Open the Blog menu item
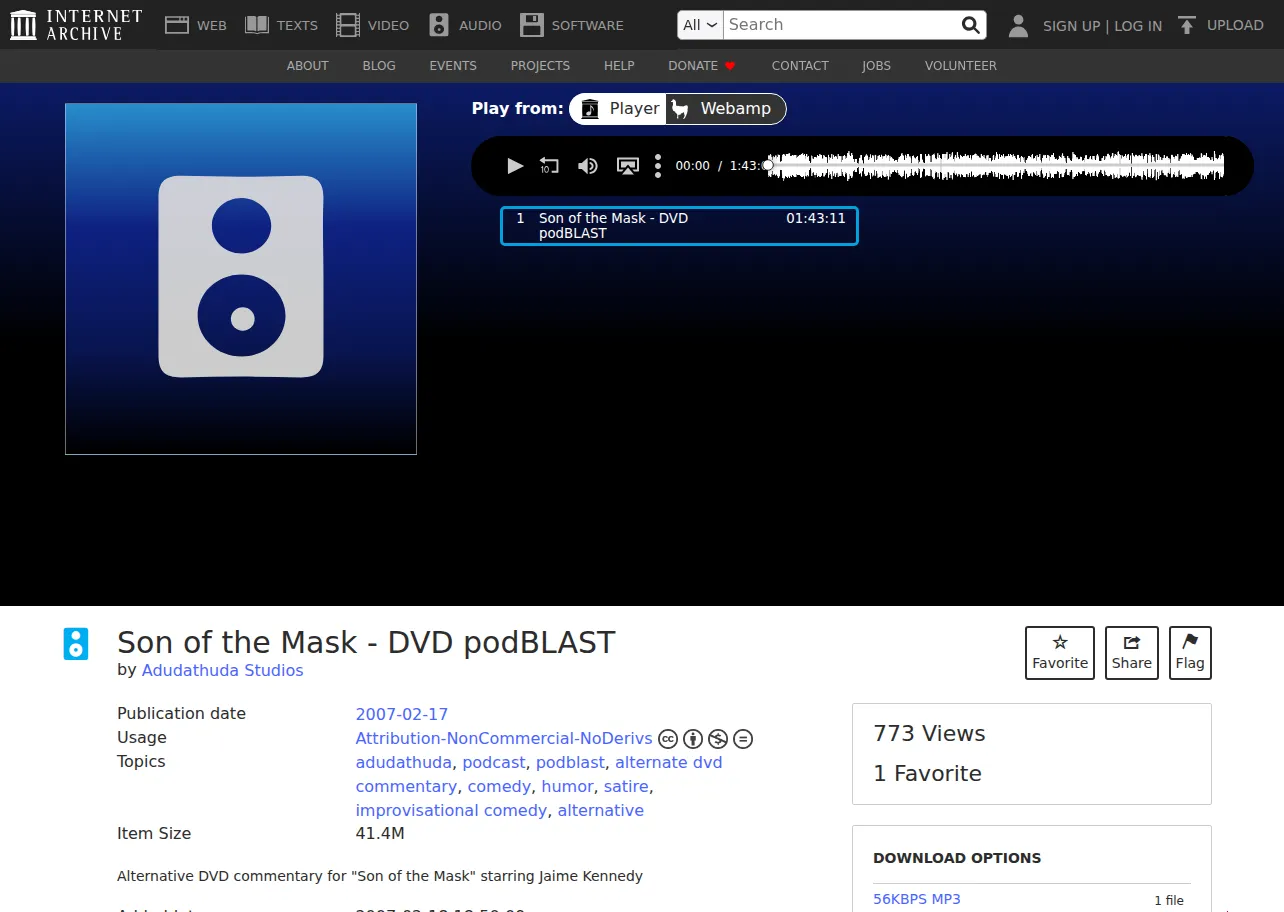This screenshot has height=912, width=1284. (x=379, y=66)
